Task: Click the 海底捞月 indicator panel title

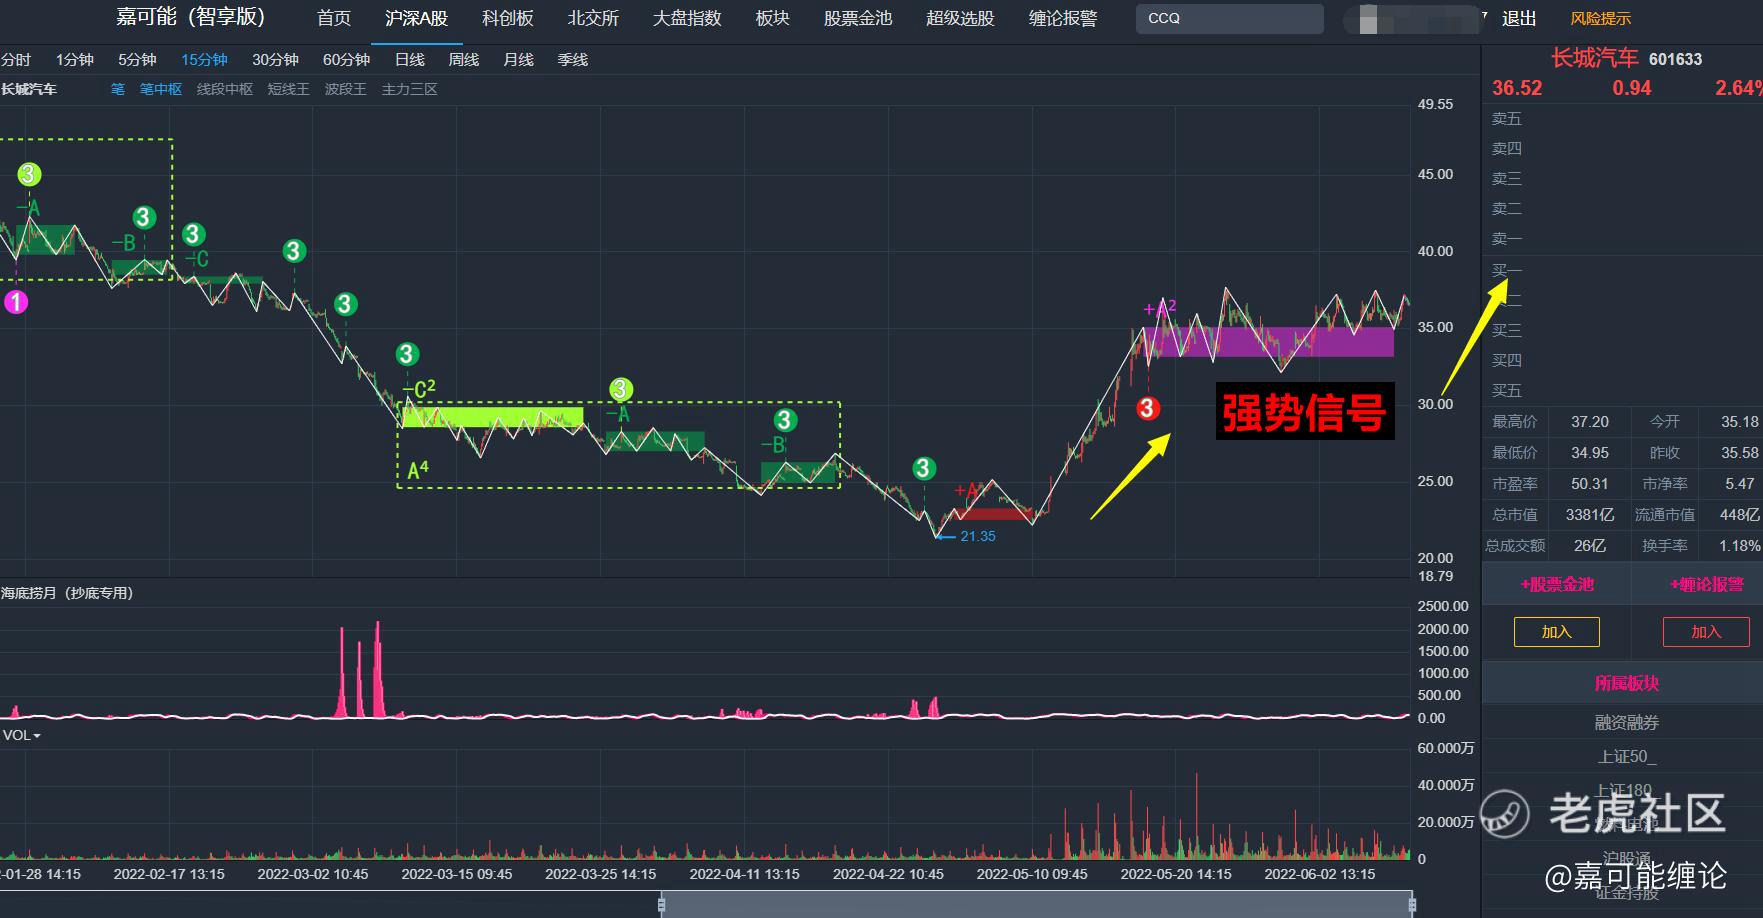Action: [x=68, y=593]
